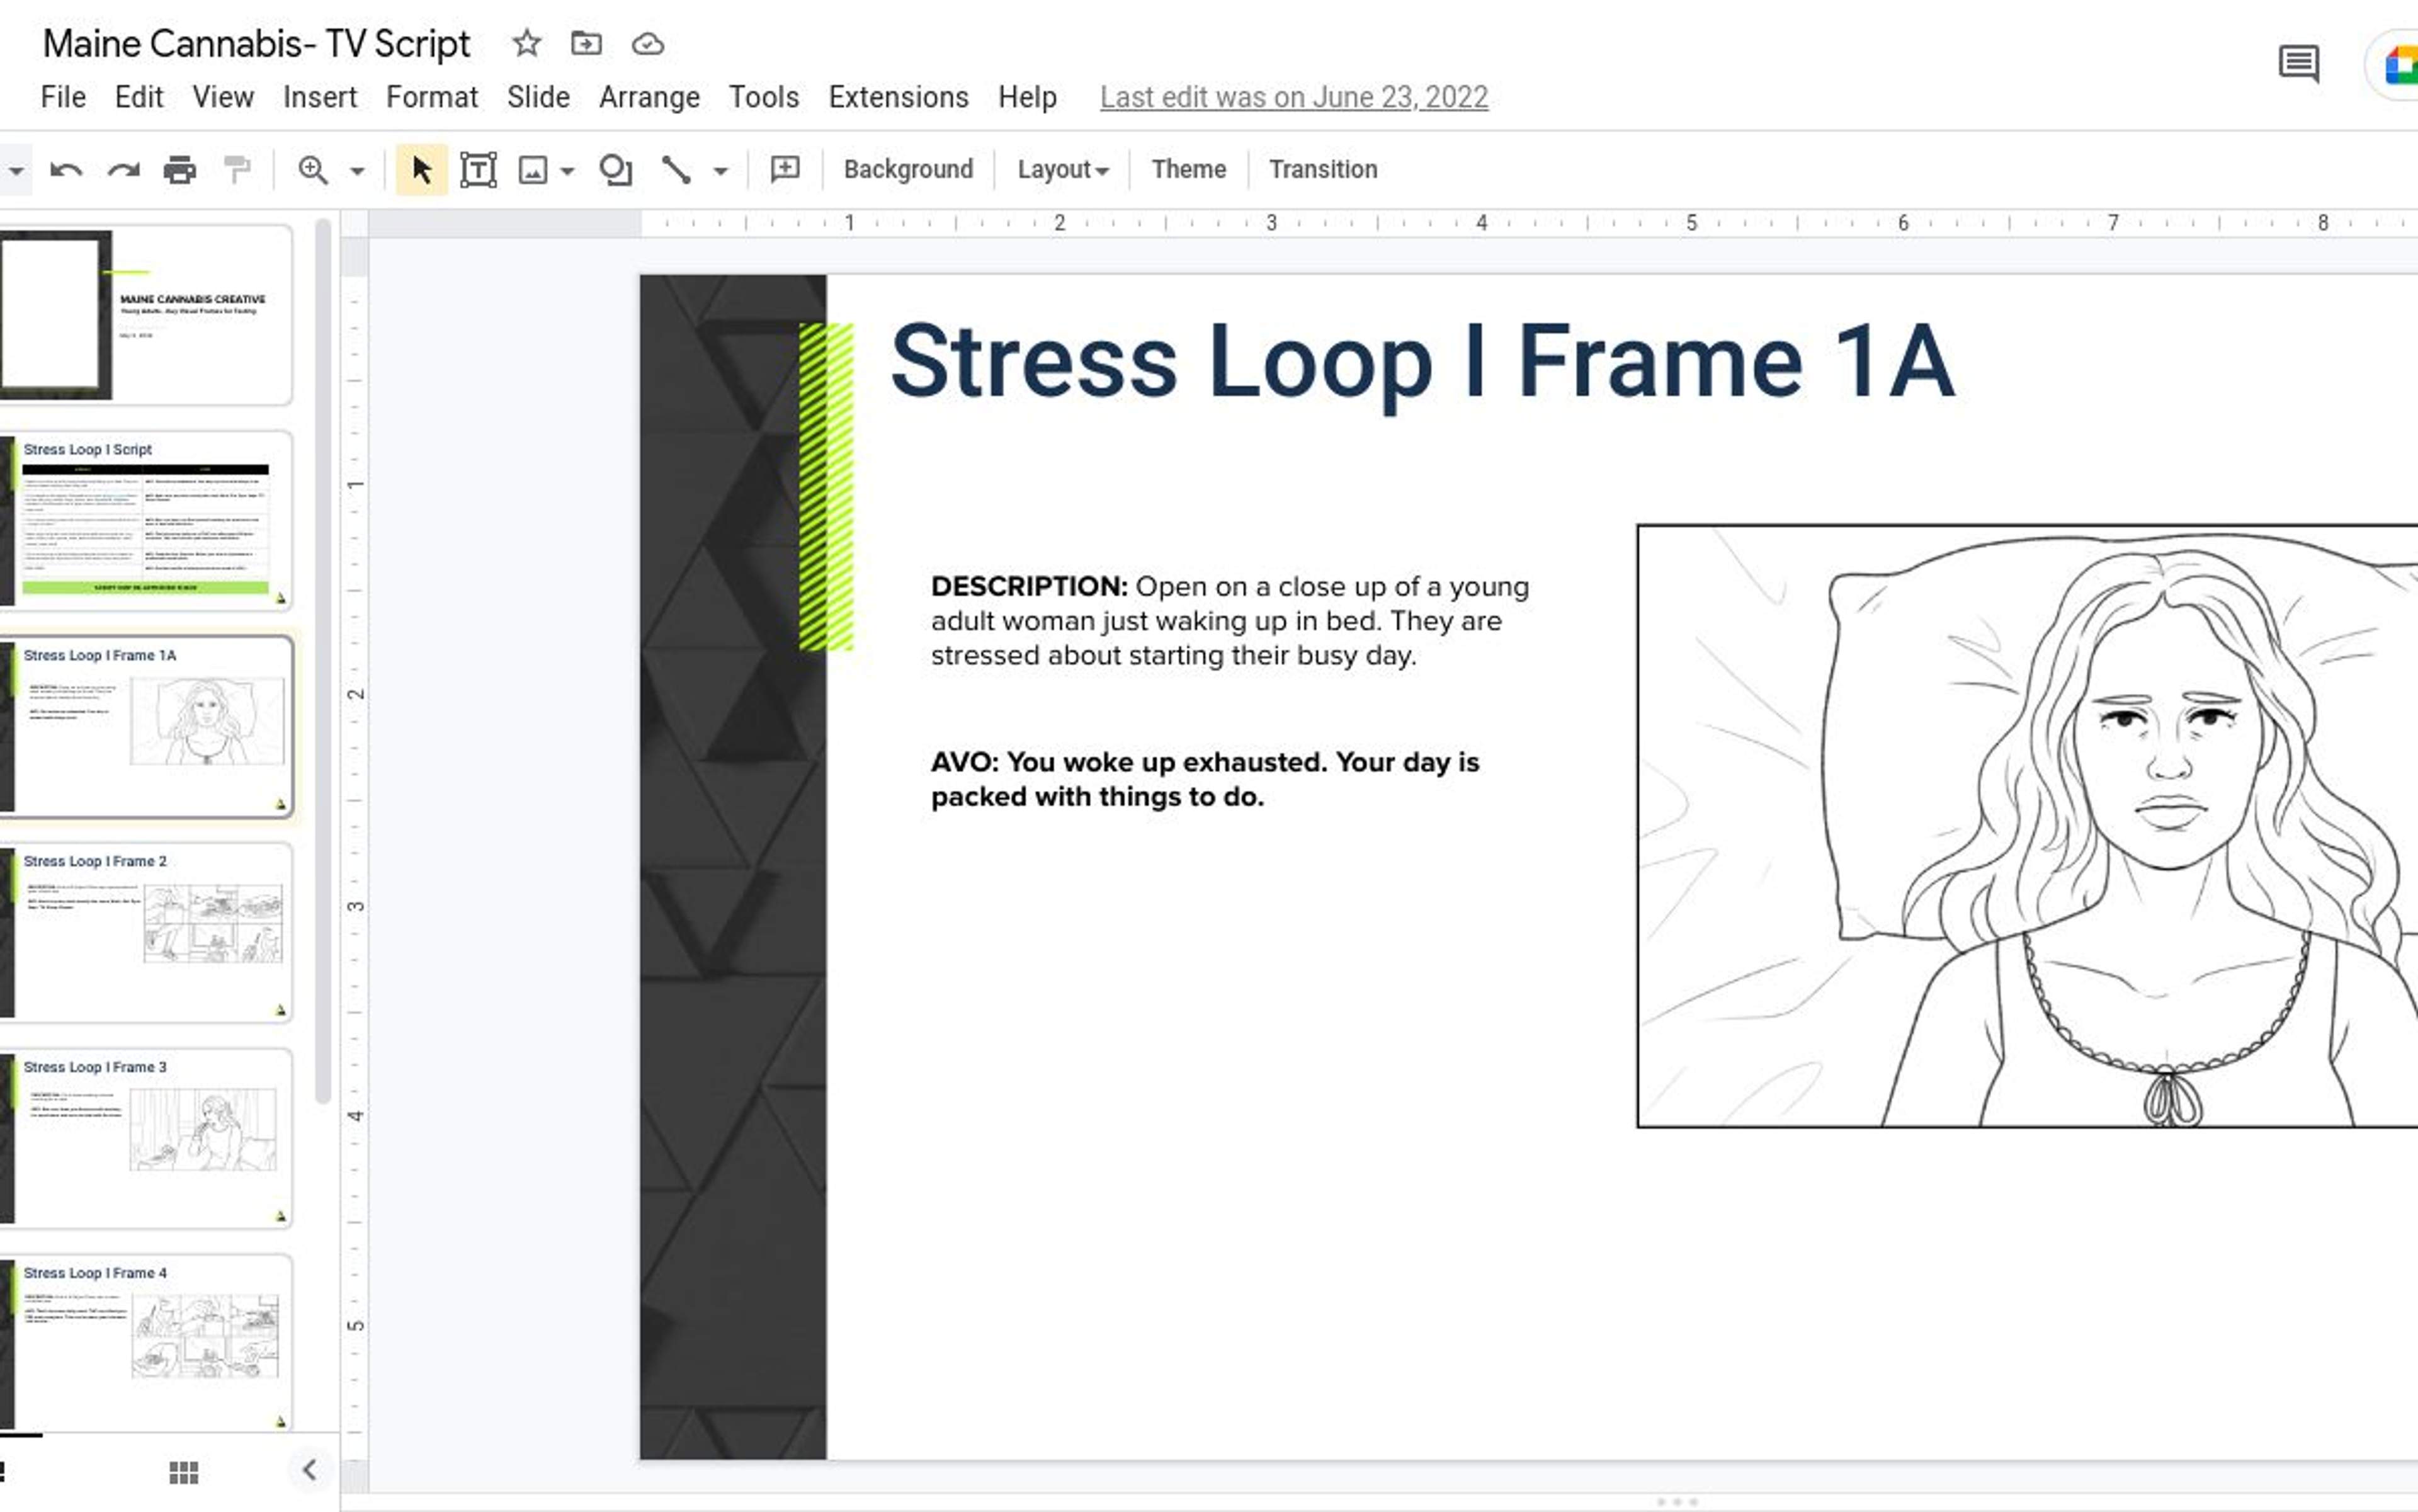The width and height of the screenshot is (2418, 1512).
Task: Click the Insert image icon
Action: coord(533,170)
